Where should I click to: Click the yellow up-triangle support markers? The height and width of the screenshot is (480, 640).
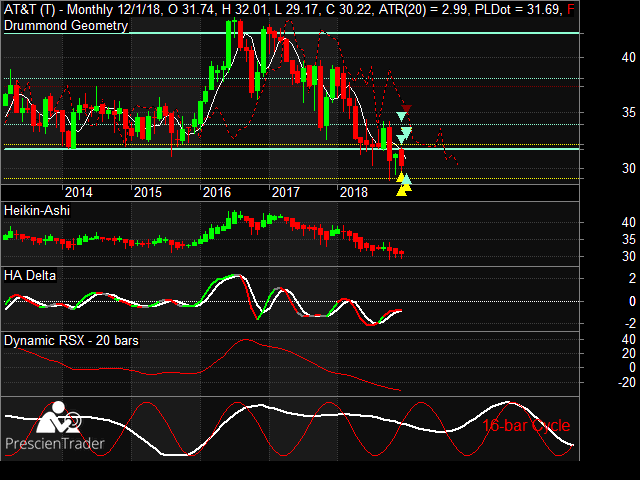(403, 186)
